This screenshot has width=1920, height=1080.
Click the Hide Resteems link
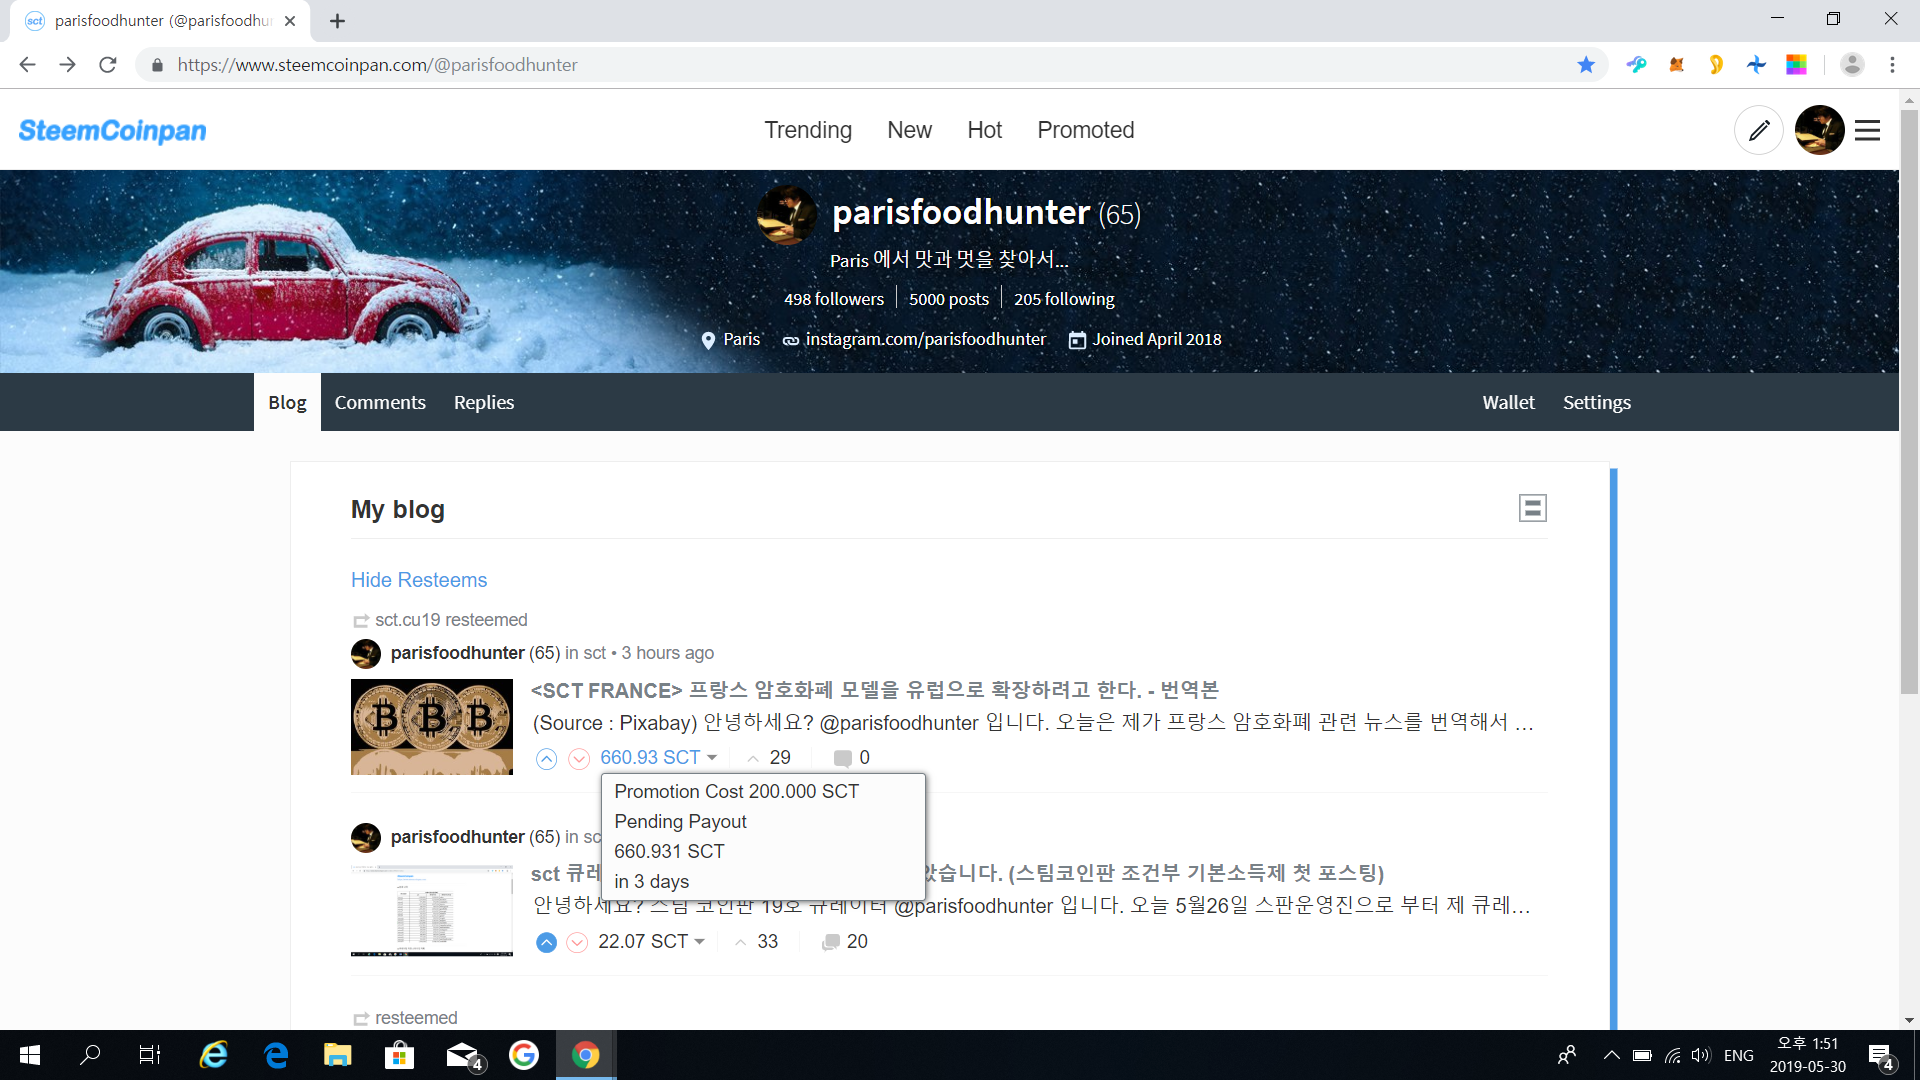(419, 580)
